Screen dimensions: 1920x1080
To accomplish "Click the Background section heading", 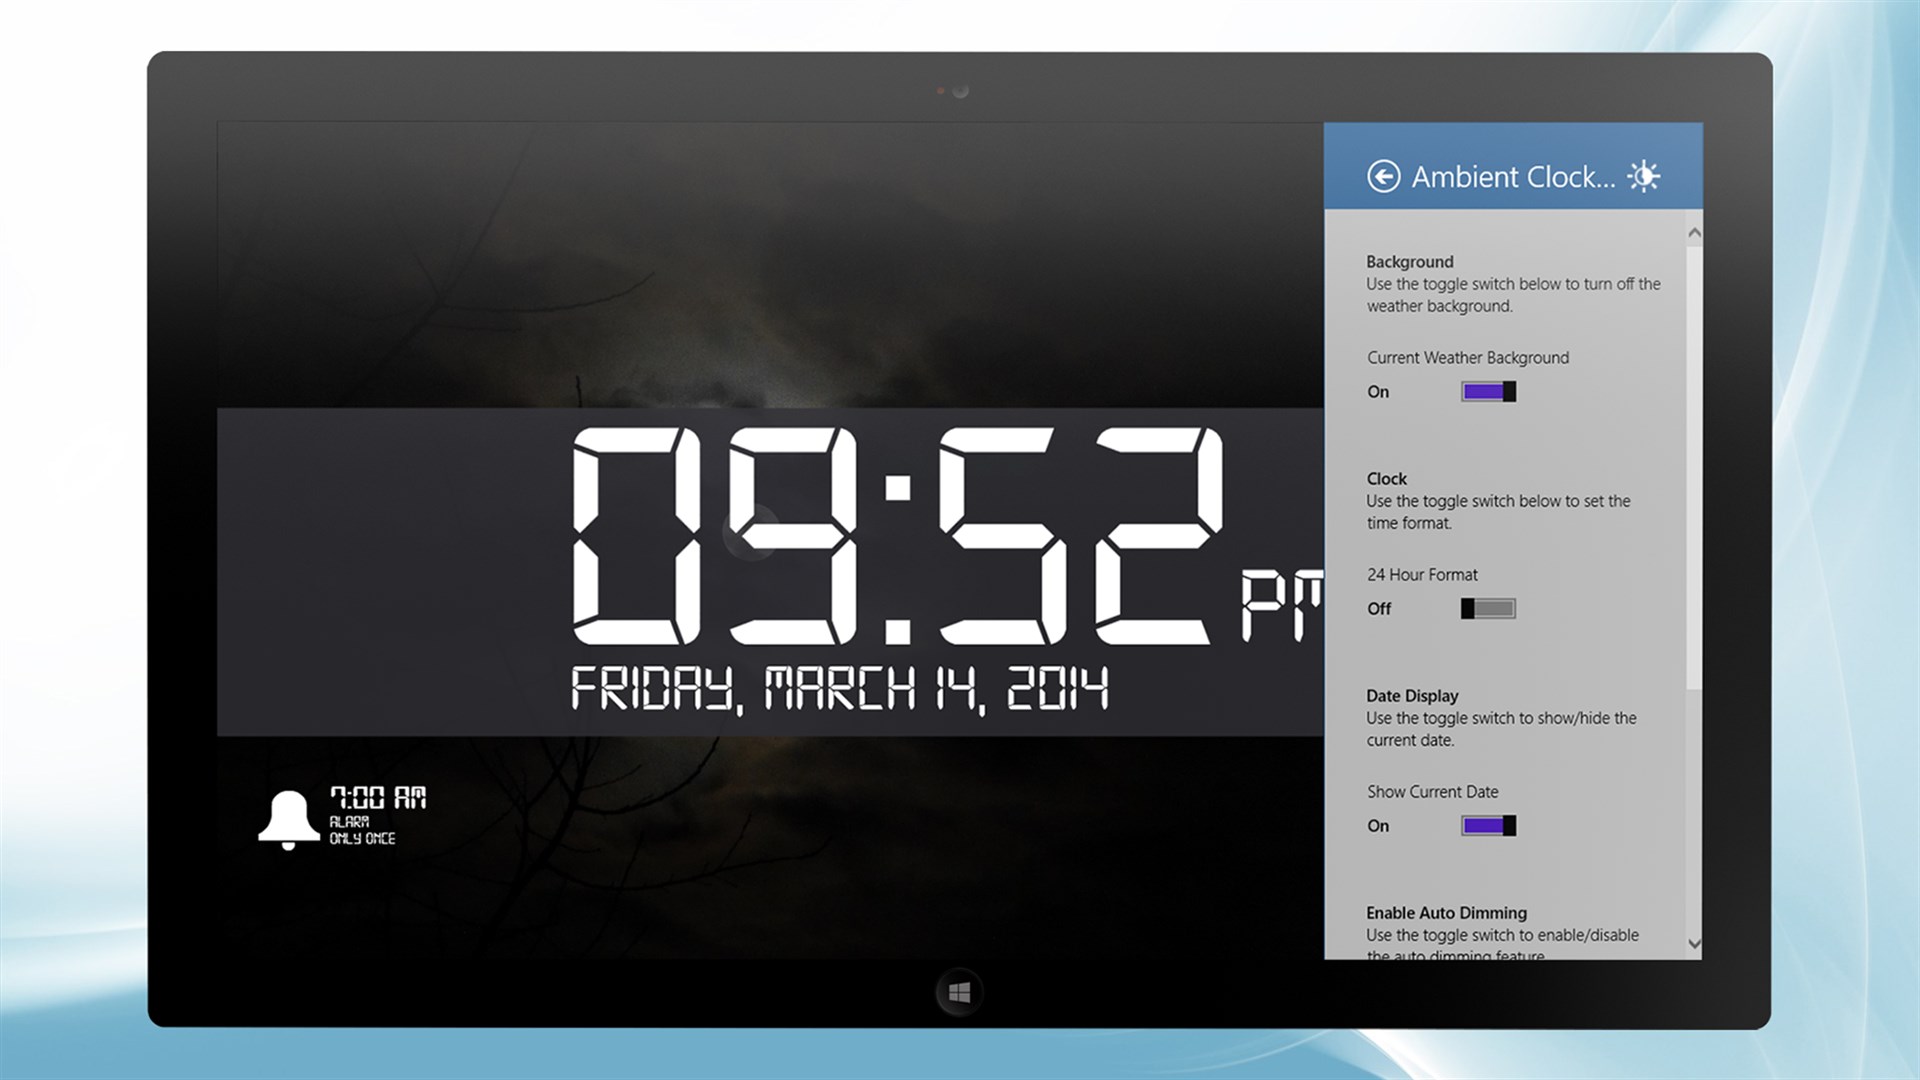I will point(1409,262).
